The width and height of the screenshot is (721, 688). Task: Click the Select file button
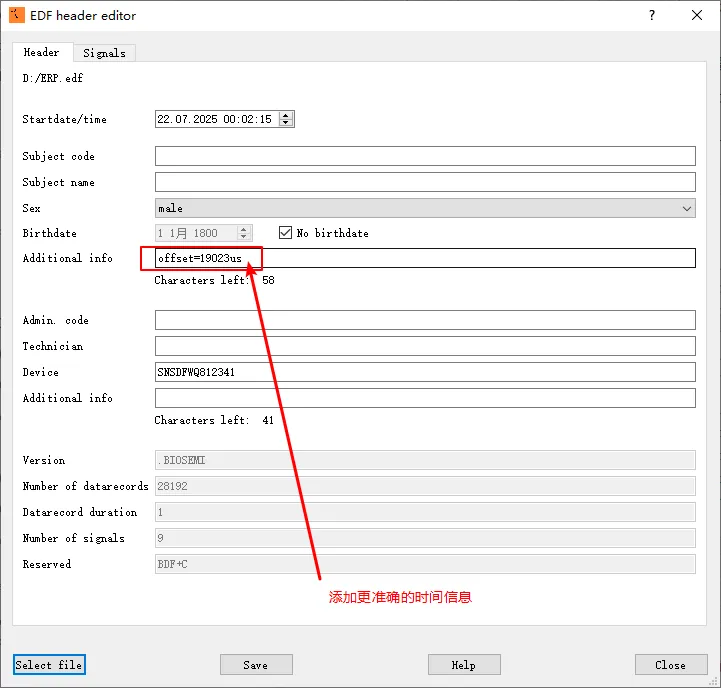49,665
